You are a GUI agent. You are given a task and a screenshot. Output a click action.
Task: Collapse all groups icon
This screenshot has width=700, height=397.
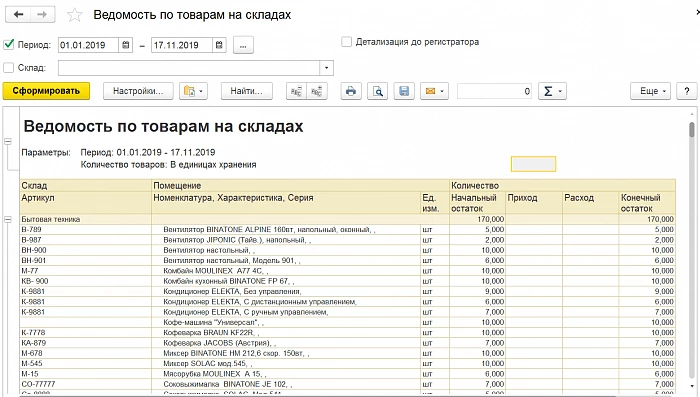tap(296, 91)
